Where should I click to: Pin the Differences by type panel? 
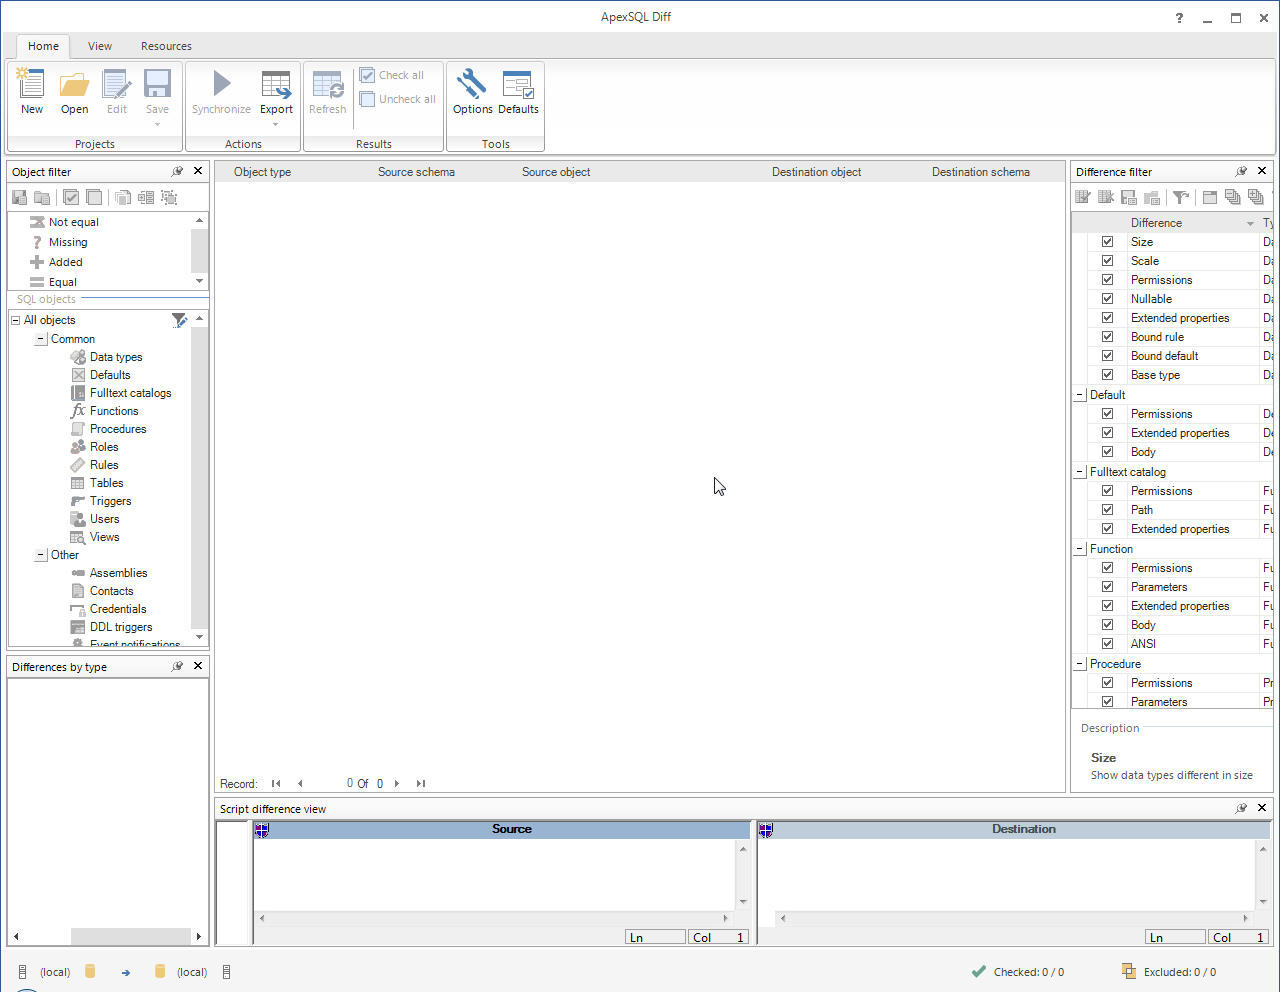pos(177,666)
